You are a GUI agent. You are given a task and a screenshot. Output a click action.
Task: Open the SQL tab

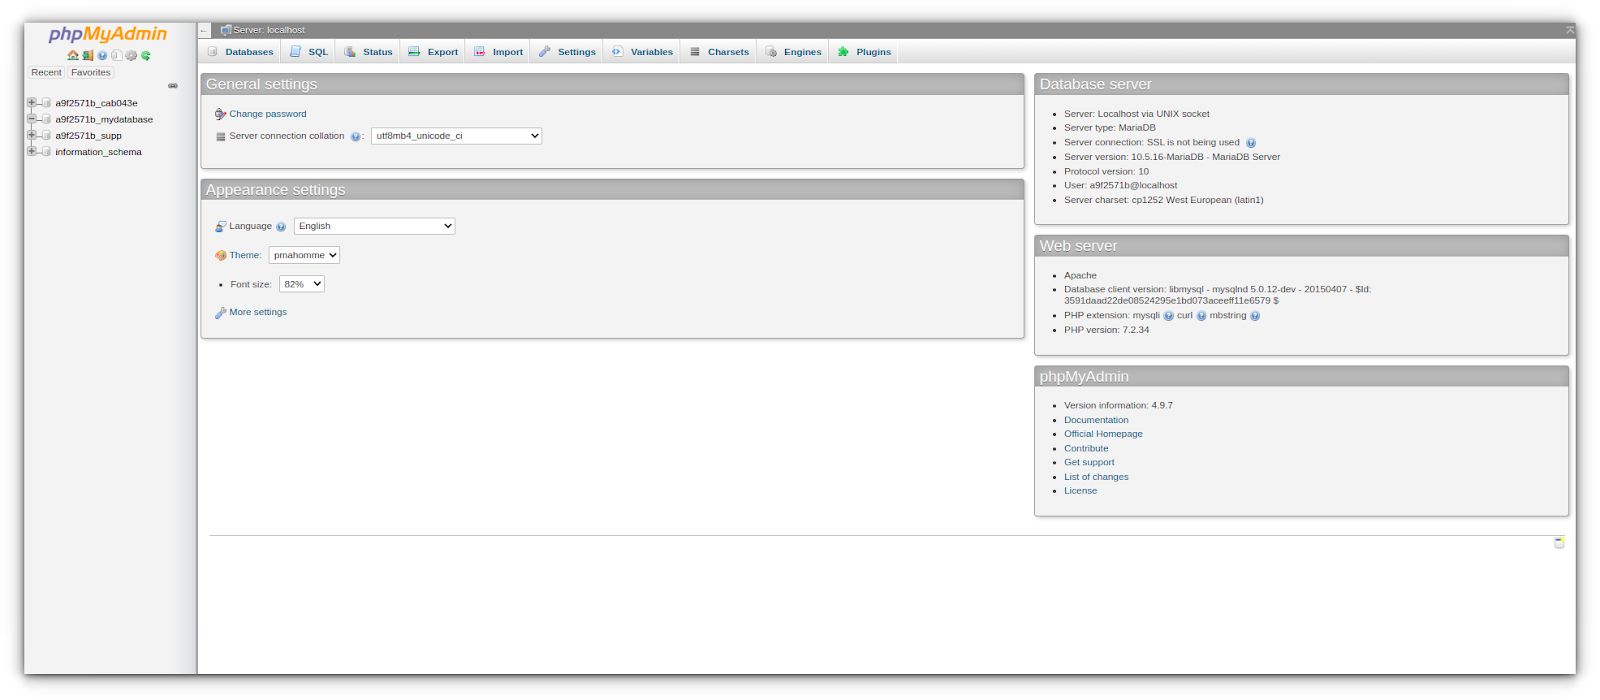(309, 52)
